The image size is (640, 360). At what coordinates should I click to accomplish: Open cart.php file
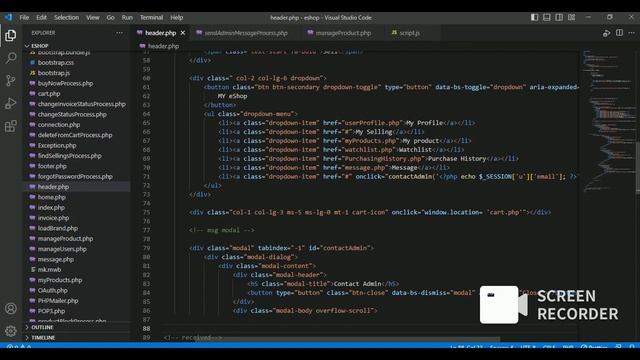(49, 93)
